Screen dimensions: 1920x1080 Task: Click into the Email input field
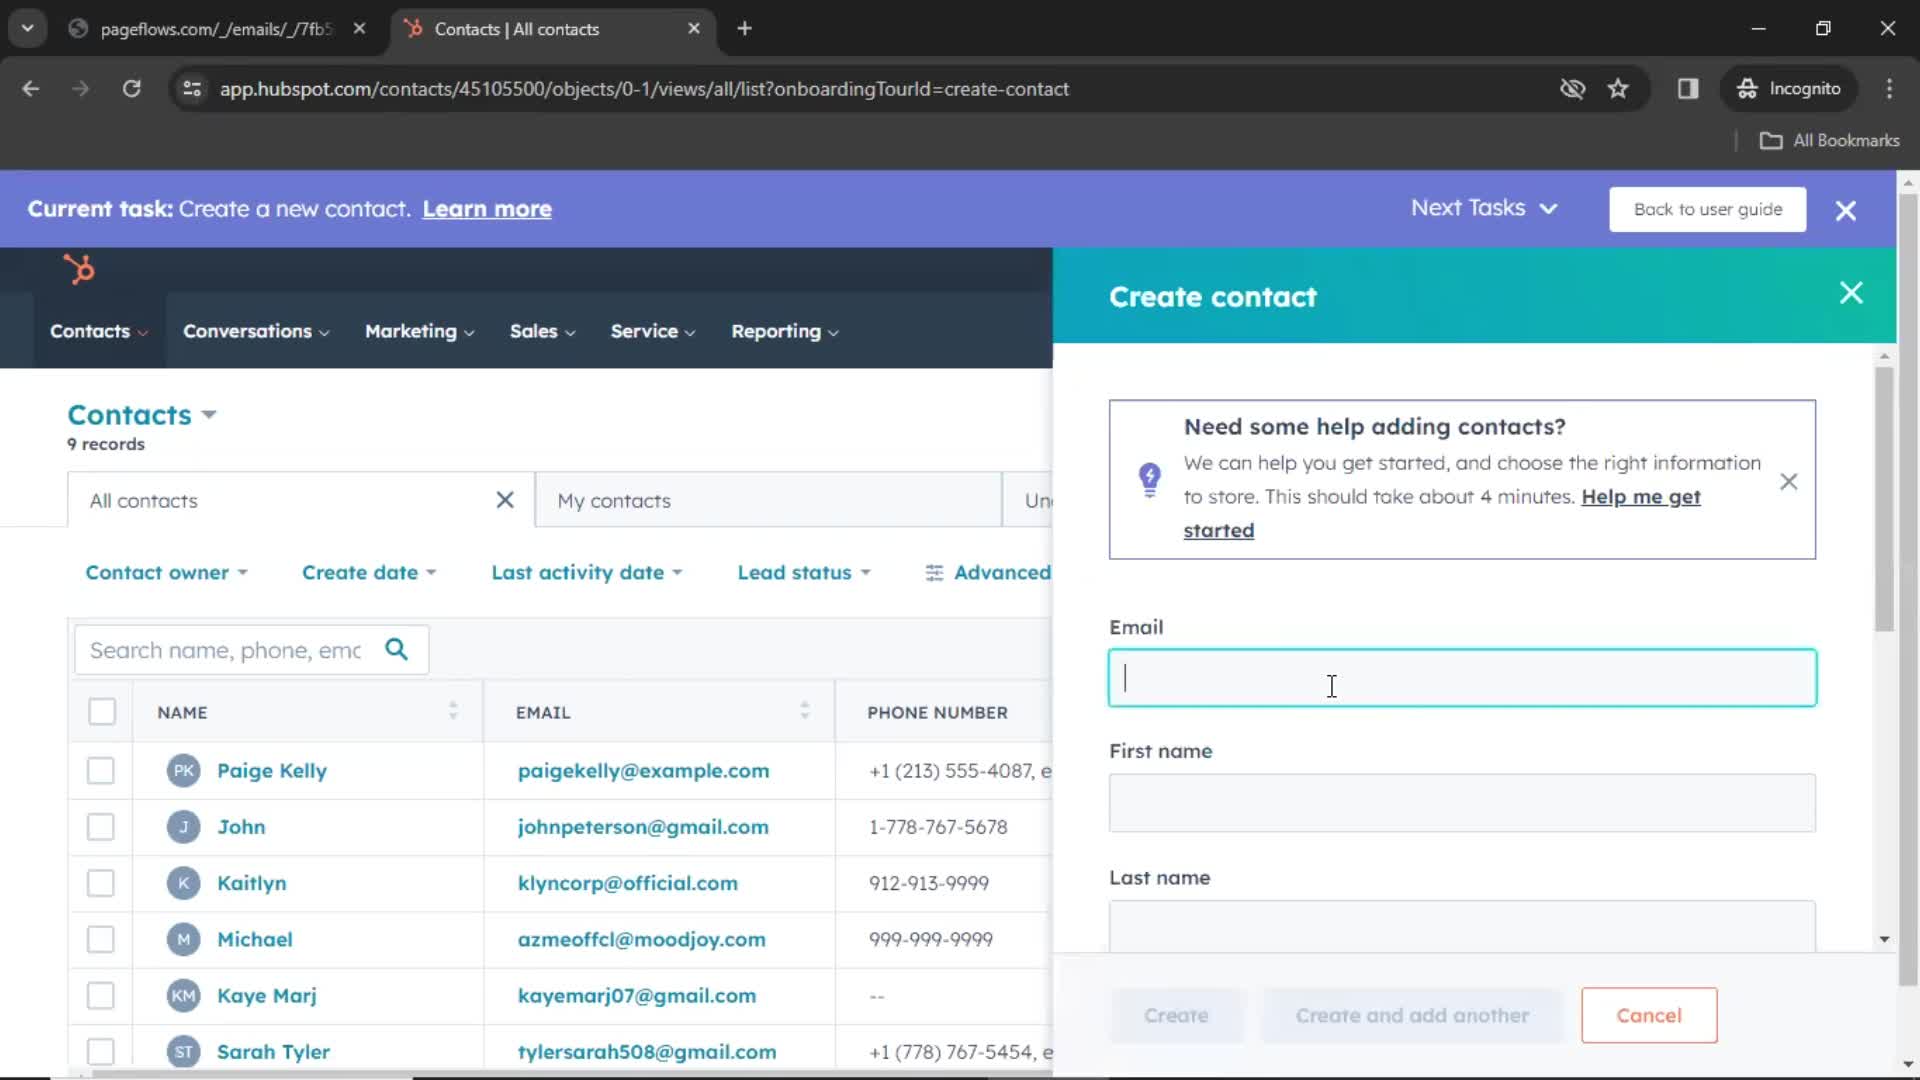[1462, 678]
